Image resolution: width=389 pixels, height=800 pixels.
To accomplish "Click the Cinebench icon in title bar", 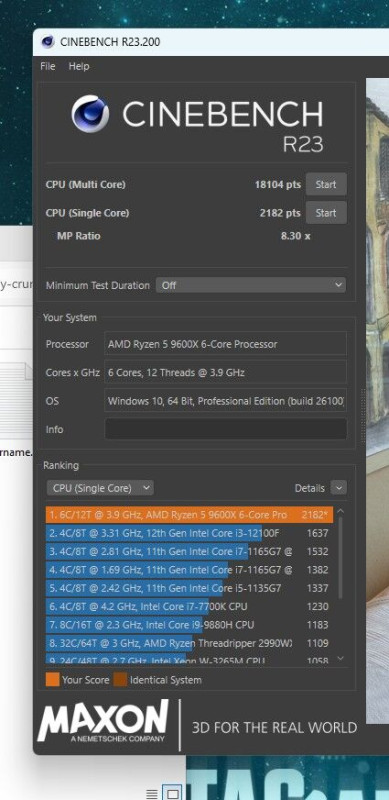I will click(x=48, y=42).
